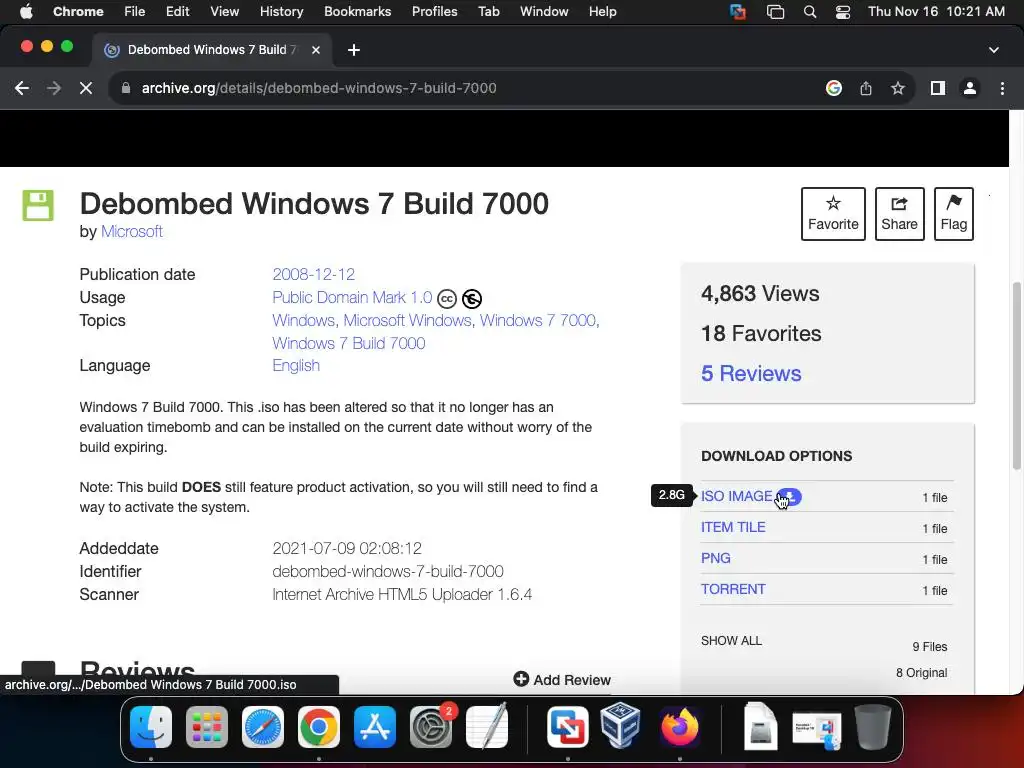Image resolution: width=1024 pixels, height=768 pixels.
Task: Open Chrome's three-dot menu
Action: (1002, 88)
